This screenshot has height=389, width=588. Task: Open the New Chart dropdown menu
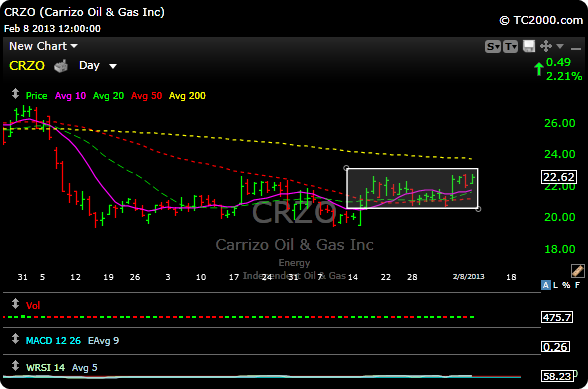click(x=43, y=46)
